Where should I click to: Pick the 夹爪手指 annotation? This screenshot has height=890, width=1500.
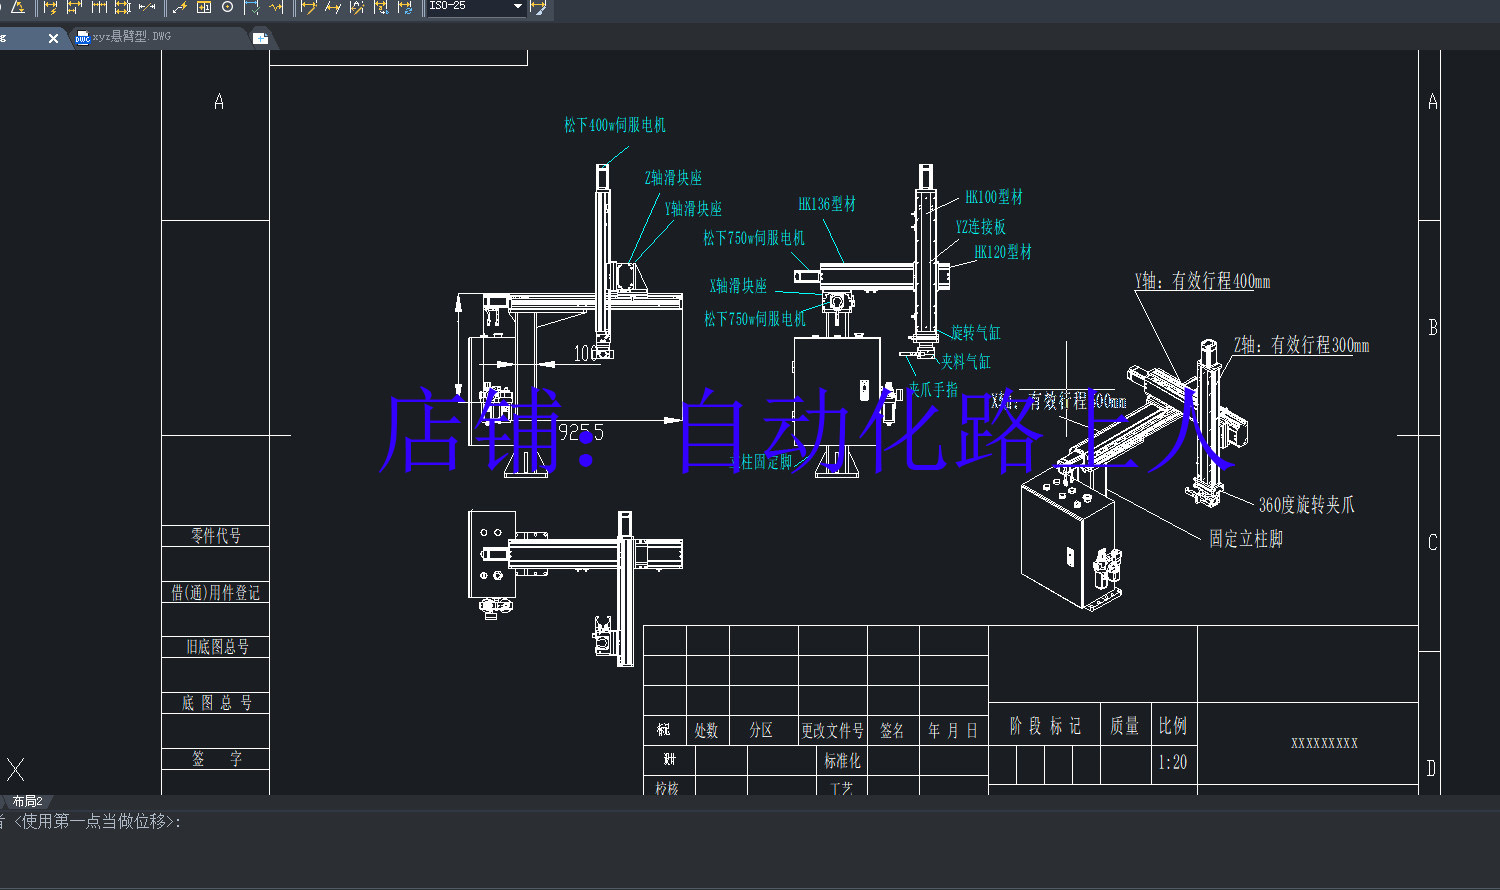[933, 389]
